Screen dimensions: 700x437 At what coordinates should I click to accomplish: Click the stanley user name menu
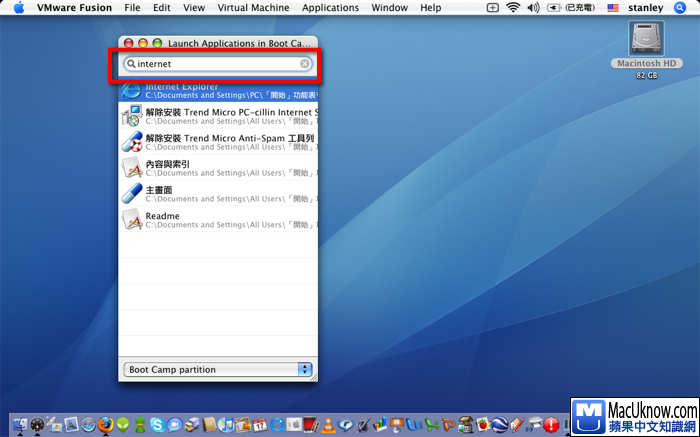tap(651, 8)
